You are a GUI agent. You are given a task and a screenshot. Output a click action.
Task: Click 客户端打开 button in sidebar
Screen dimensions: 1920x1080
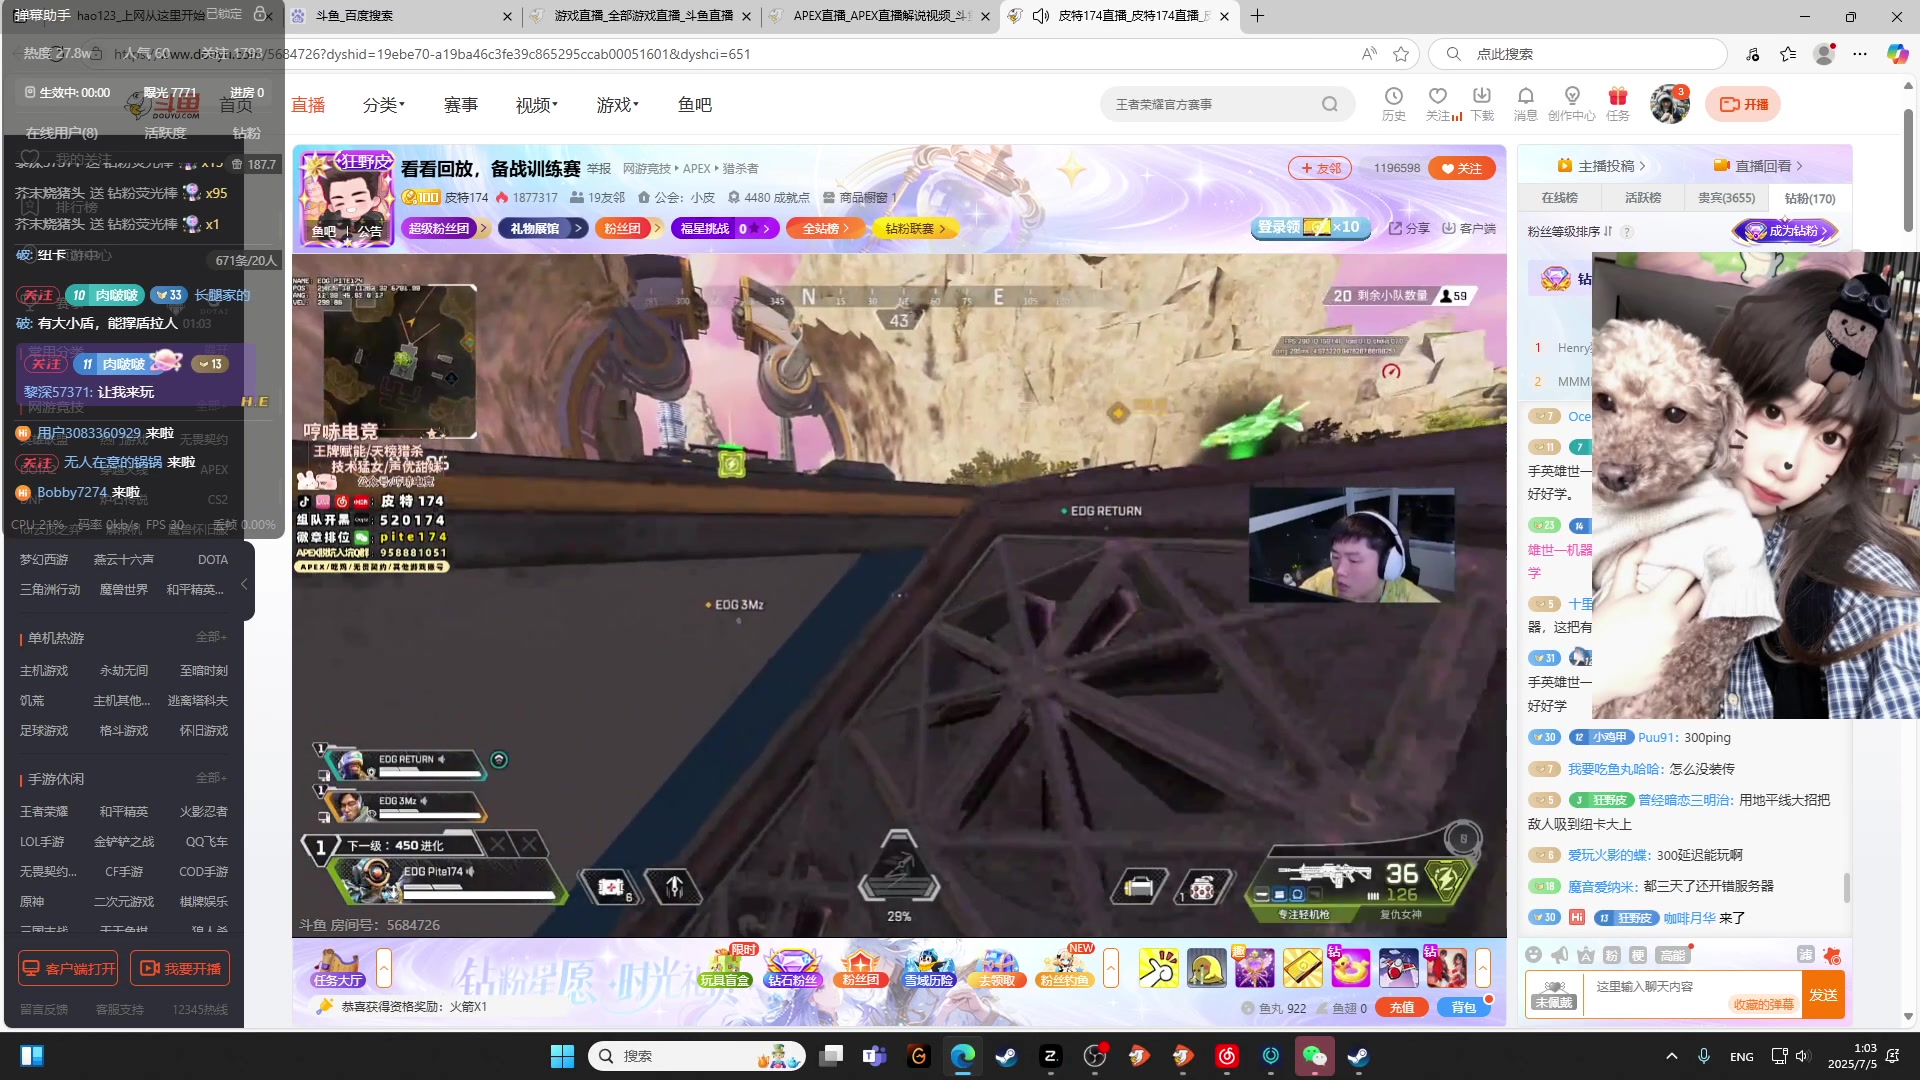point(68,968)
